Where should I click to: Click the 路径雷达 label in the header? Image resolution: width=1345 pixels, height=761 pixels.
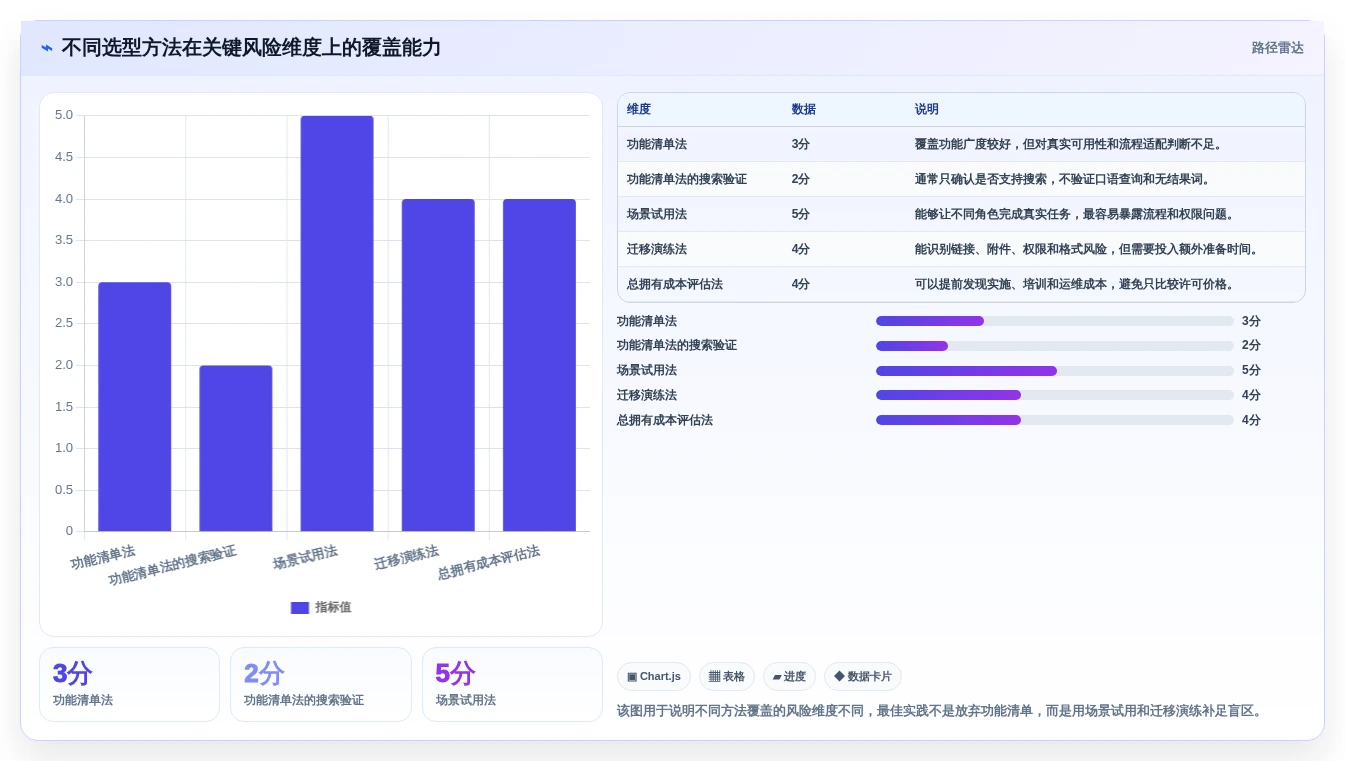[x=1277, y=48]
